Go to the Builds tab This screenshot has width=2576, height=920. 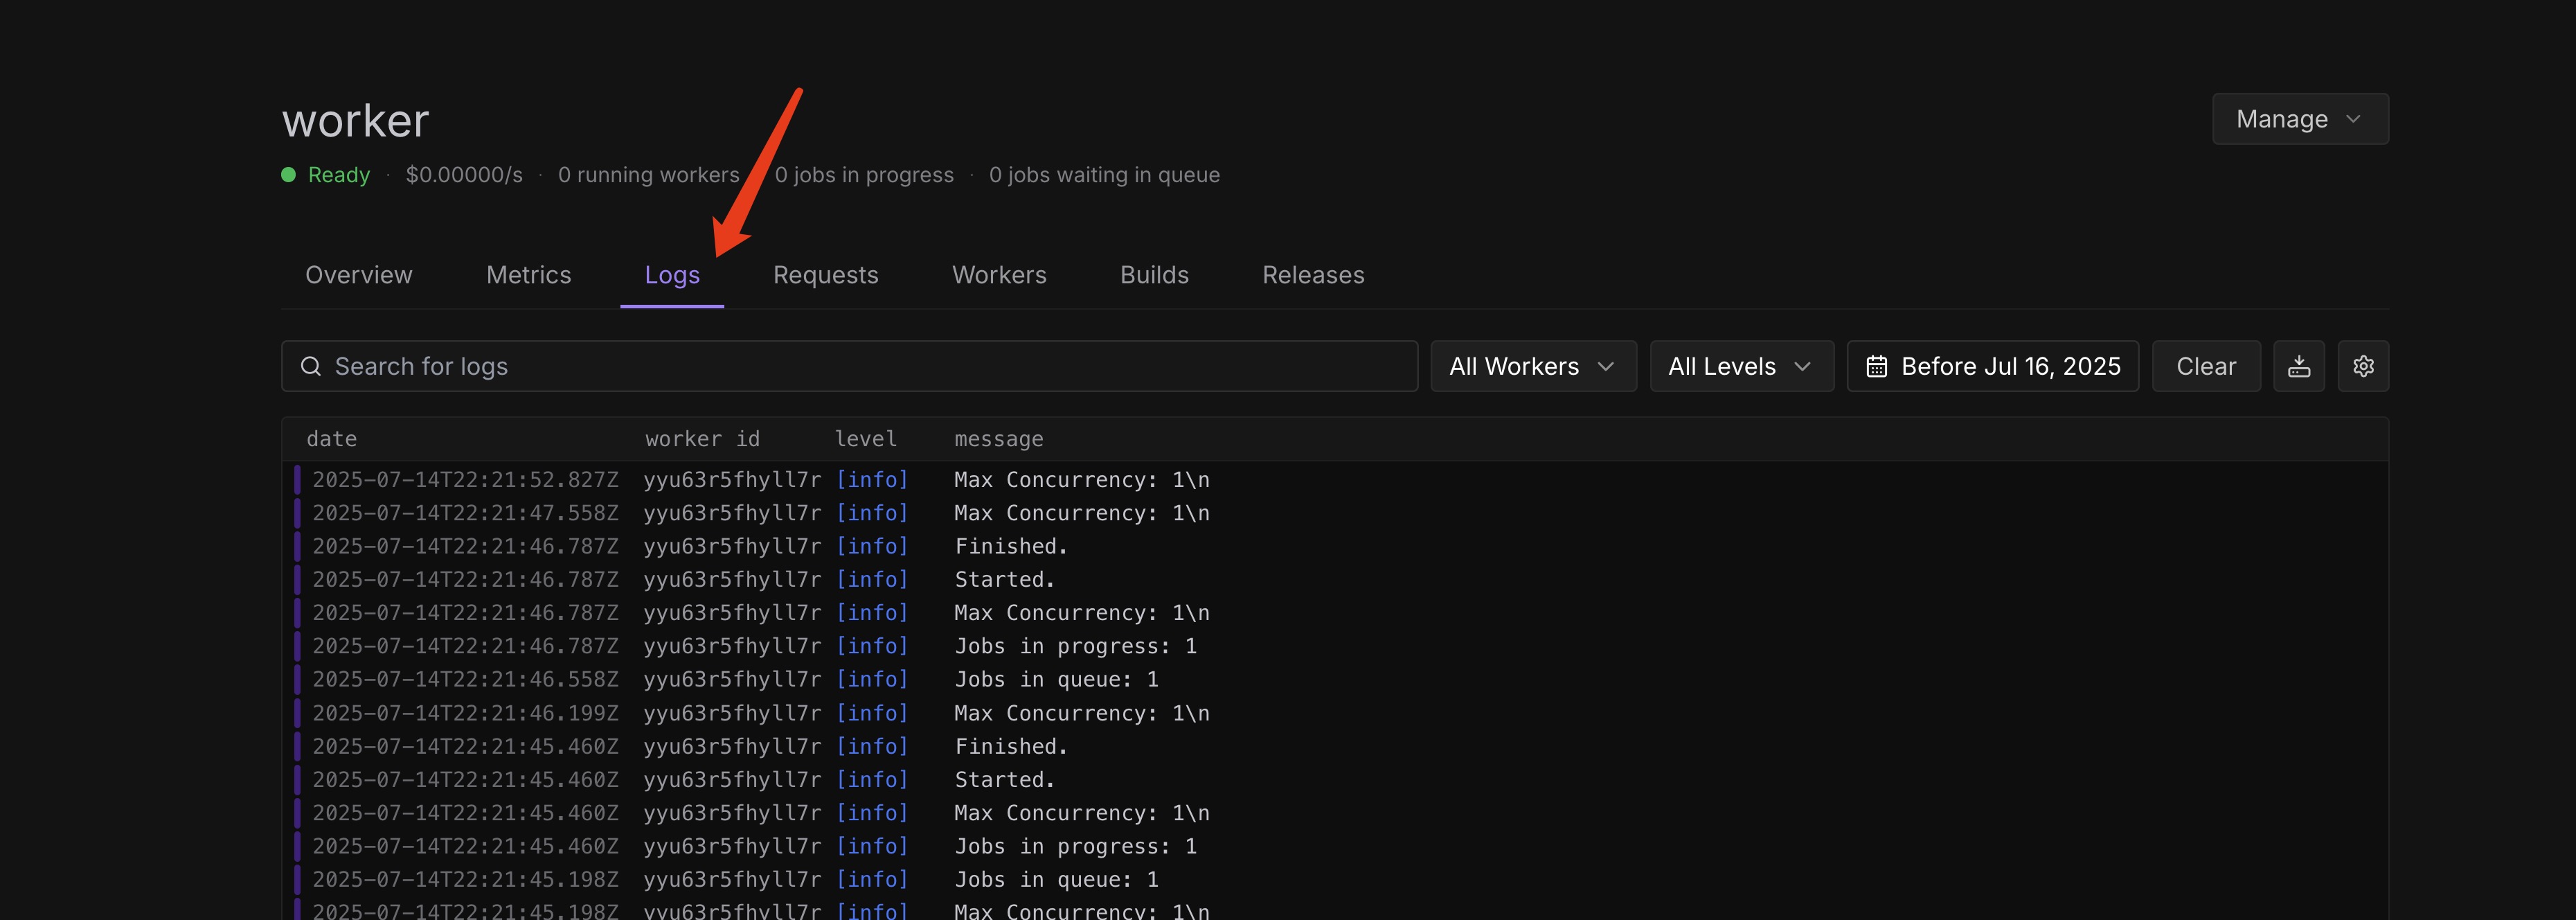pyautogui.click(x=1153, y=275)
